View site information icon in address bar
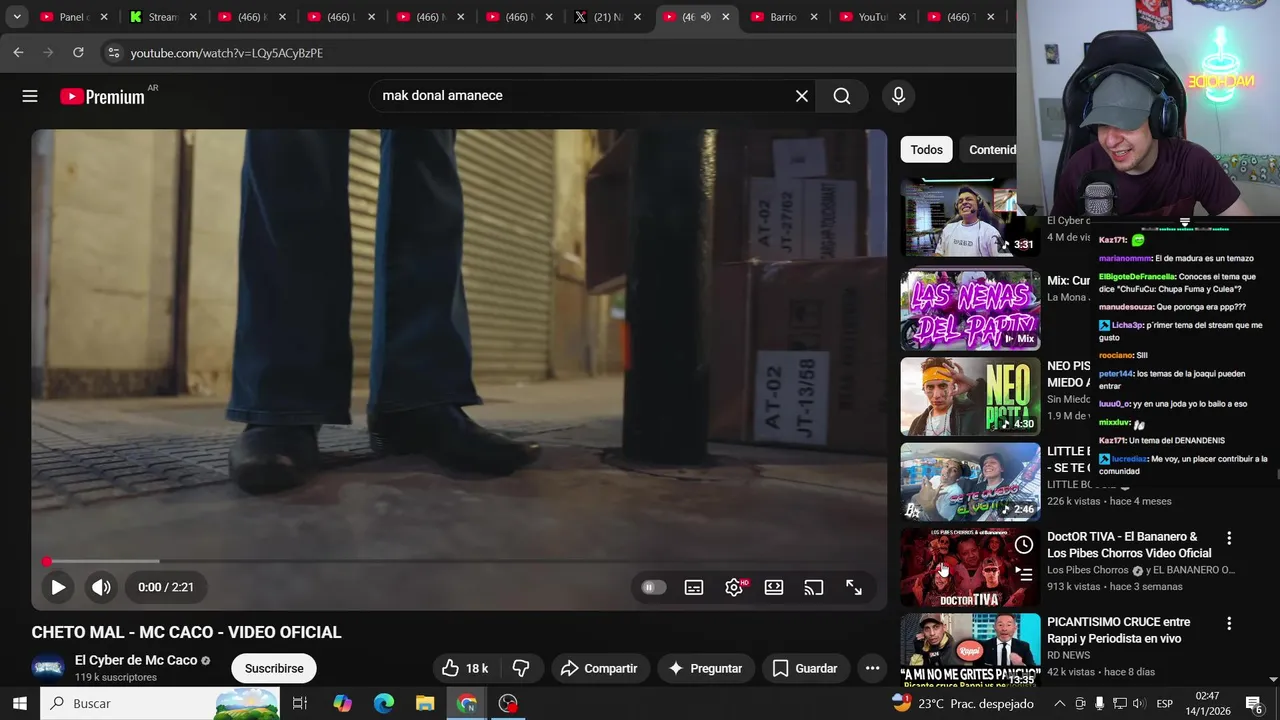Screen dimensions: 1280x720 pyautogui.click(x=113, y=52)
